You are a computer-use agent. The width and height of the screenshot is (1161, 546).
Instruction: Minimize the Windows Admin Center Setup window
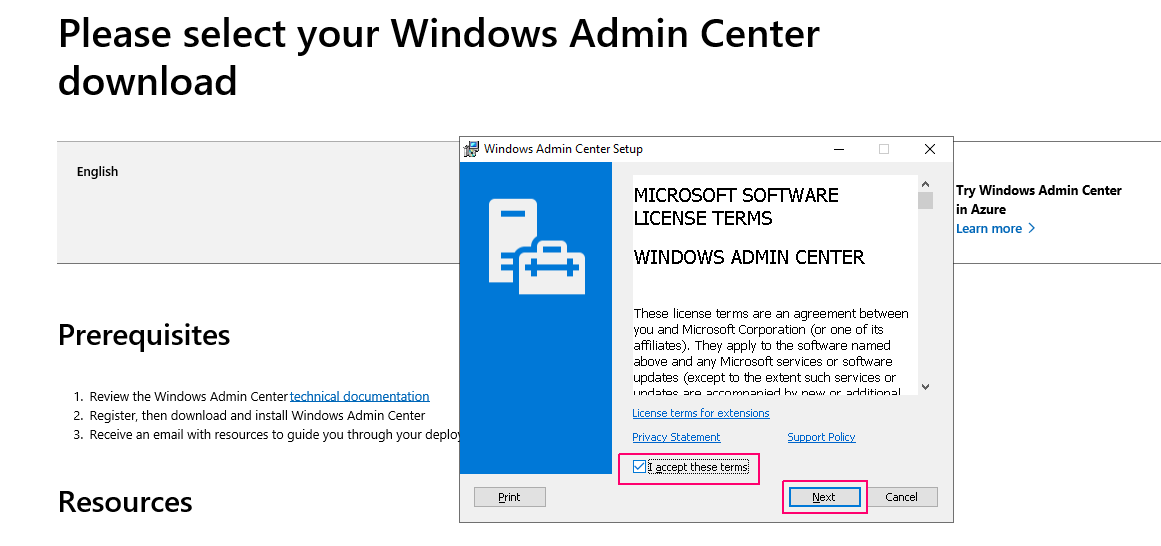[839, 149]
